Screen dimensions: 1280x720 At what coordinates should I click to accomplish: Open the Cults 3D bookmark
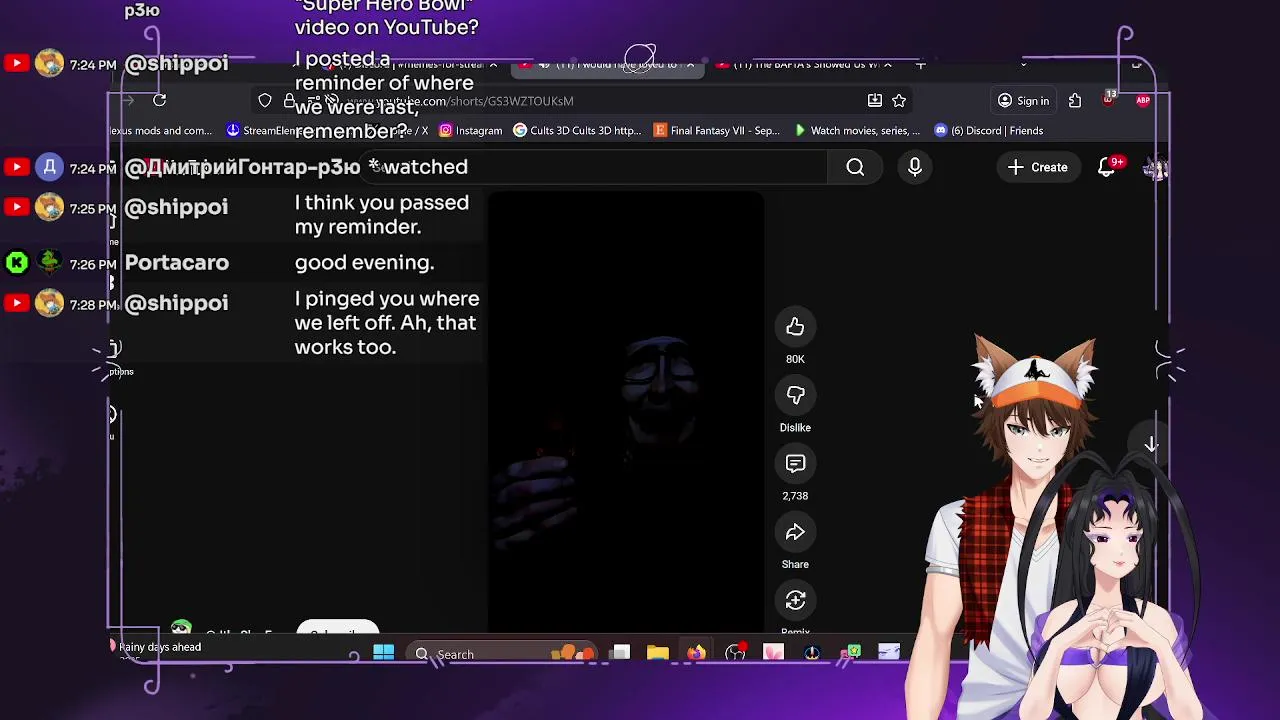(577, 131)
